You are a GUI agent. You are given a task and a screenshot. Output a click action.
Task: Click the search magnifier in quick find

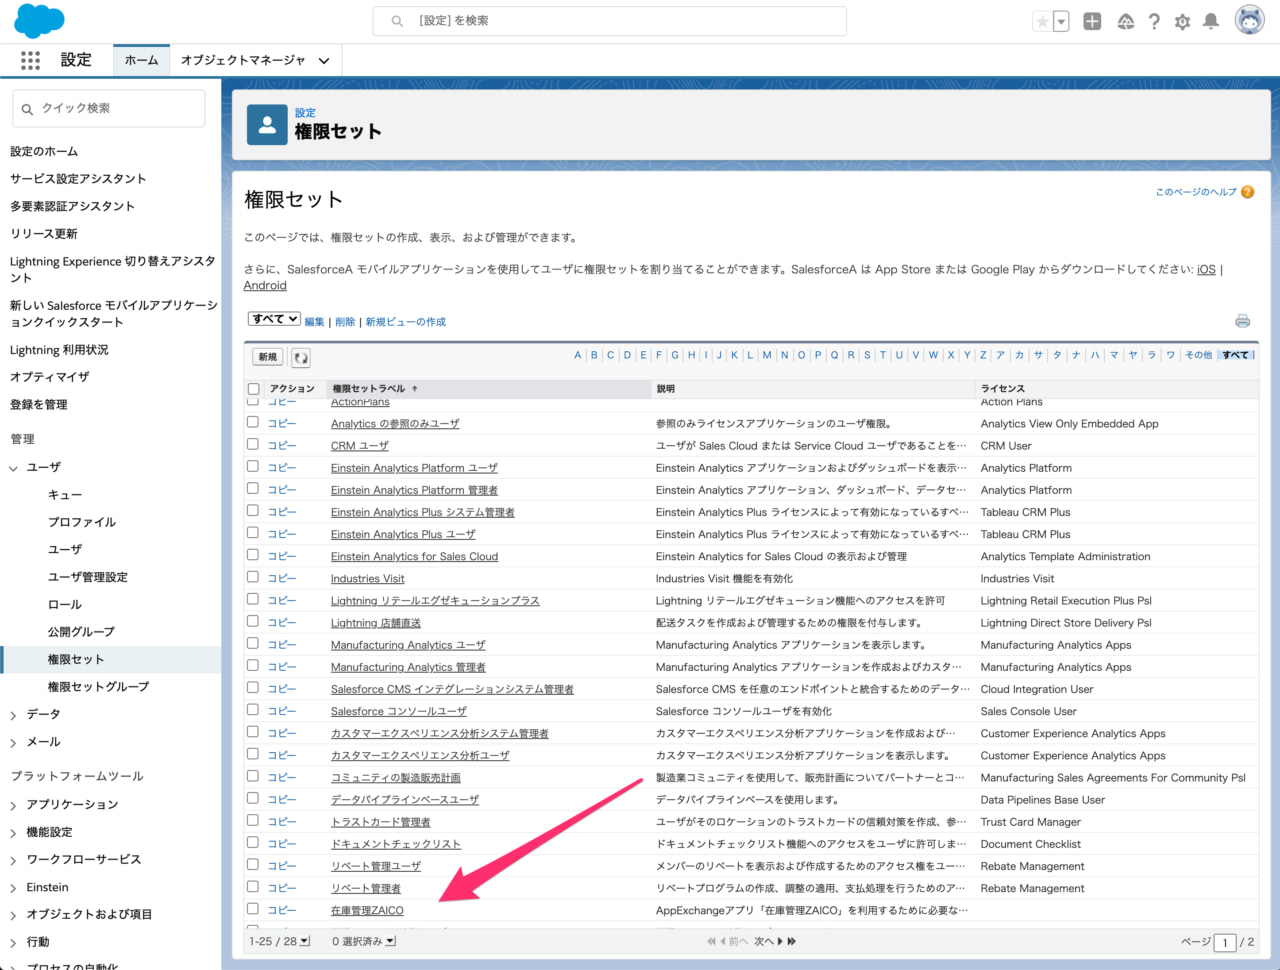point(27,109)
